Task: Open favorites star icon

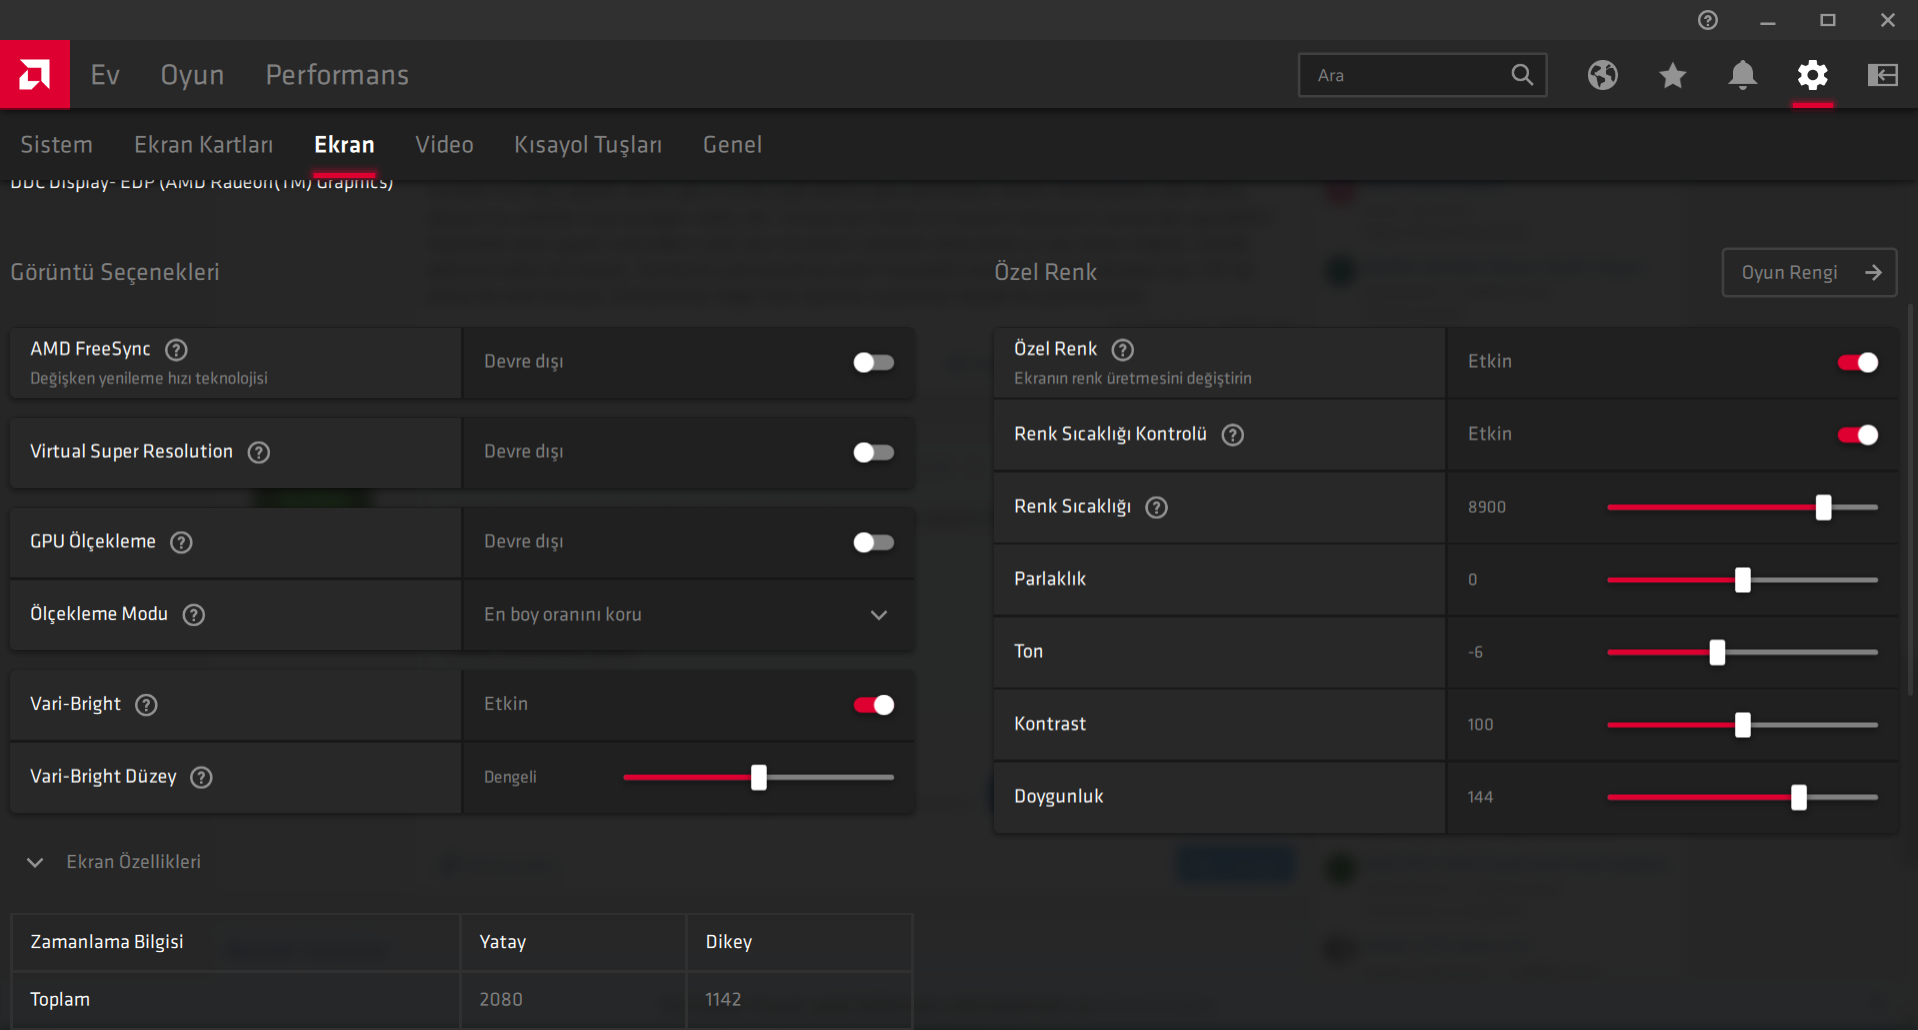Action: tap(1672, 75)
